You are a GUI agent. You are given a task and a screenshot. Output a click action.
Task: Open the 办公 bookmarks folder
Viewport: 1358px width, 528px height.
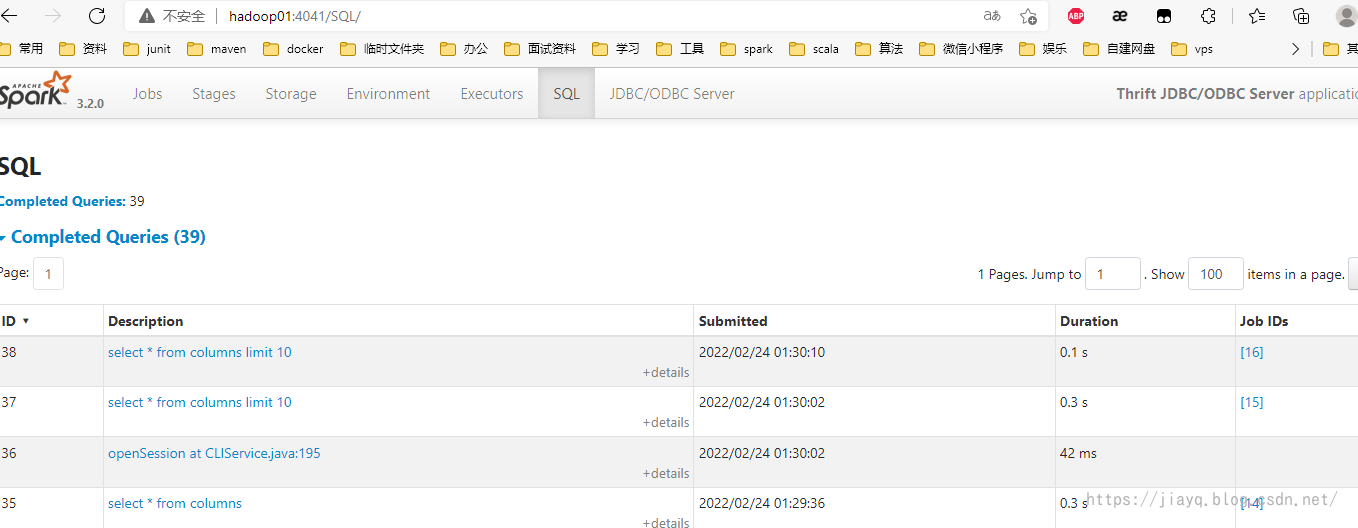[463, 48]
